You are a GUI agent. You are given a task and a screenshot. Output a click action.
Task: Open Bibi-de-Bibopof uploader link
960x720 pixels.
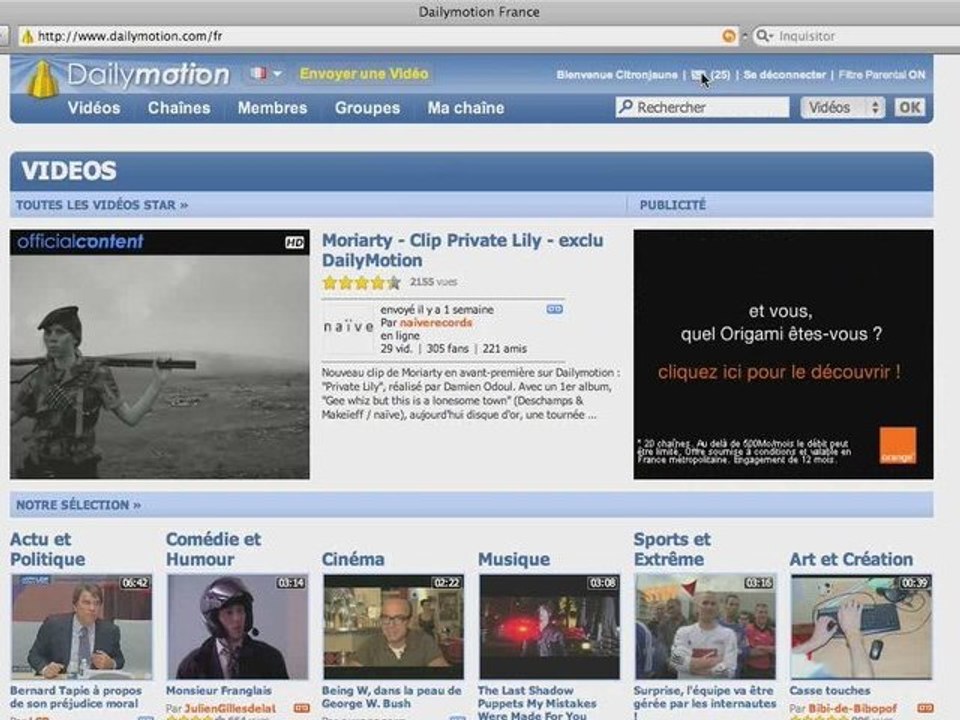(852, 708)
